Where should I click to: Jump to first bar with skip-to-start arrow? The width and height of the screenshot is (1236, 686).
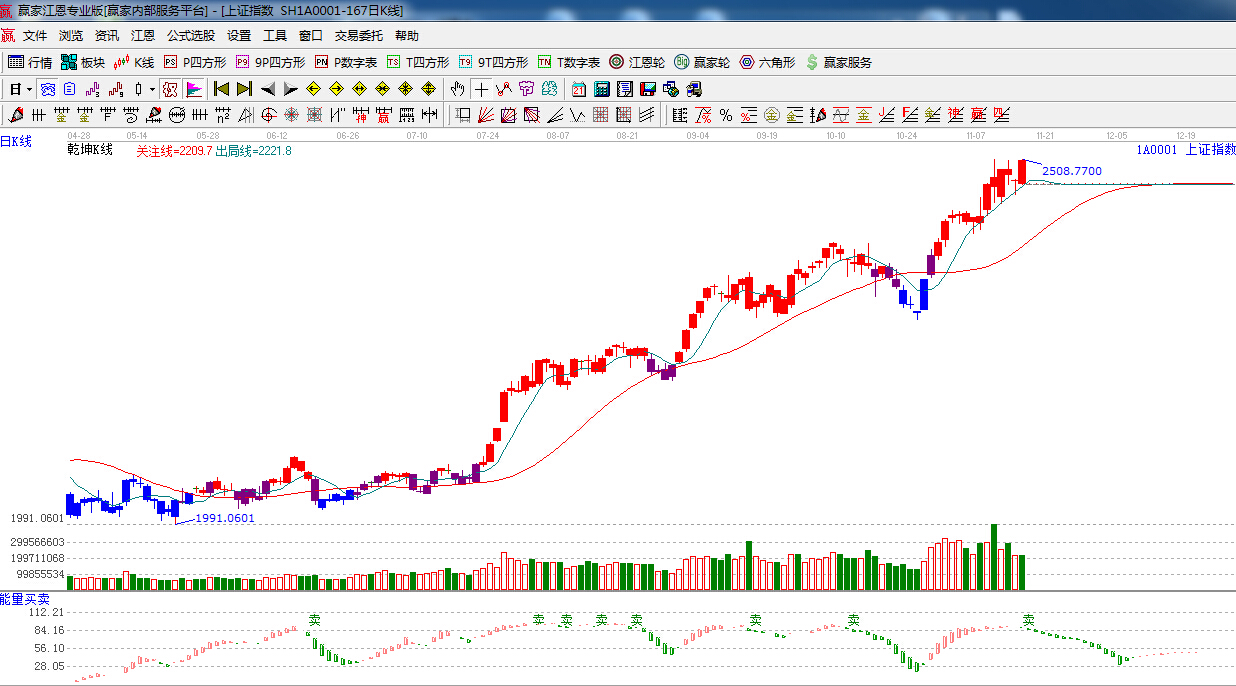click(x=221, y=89)
